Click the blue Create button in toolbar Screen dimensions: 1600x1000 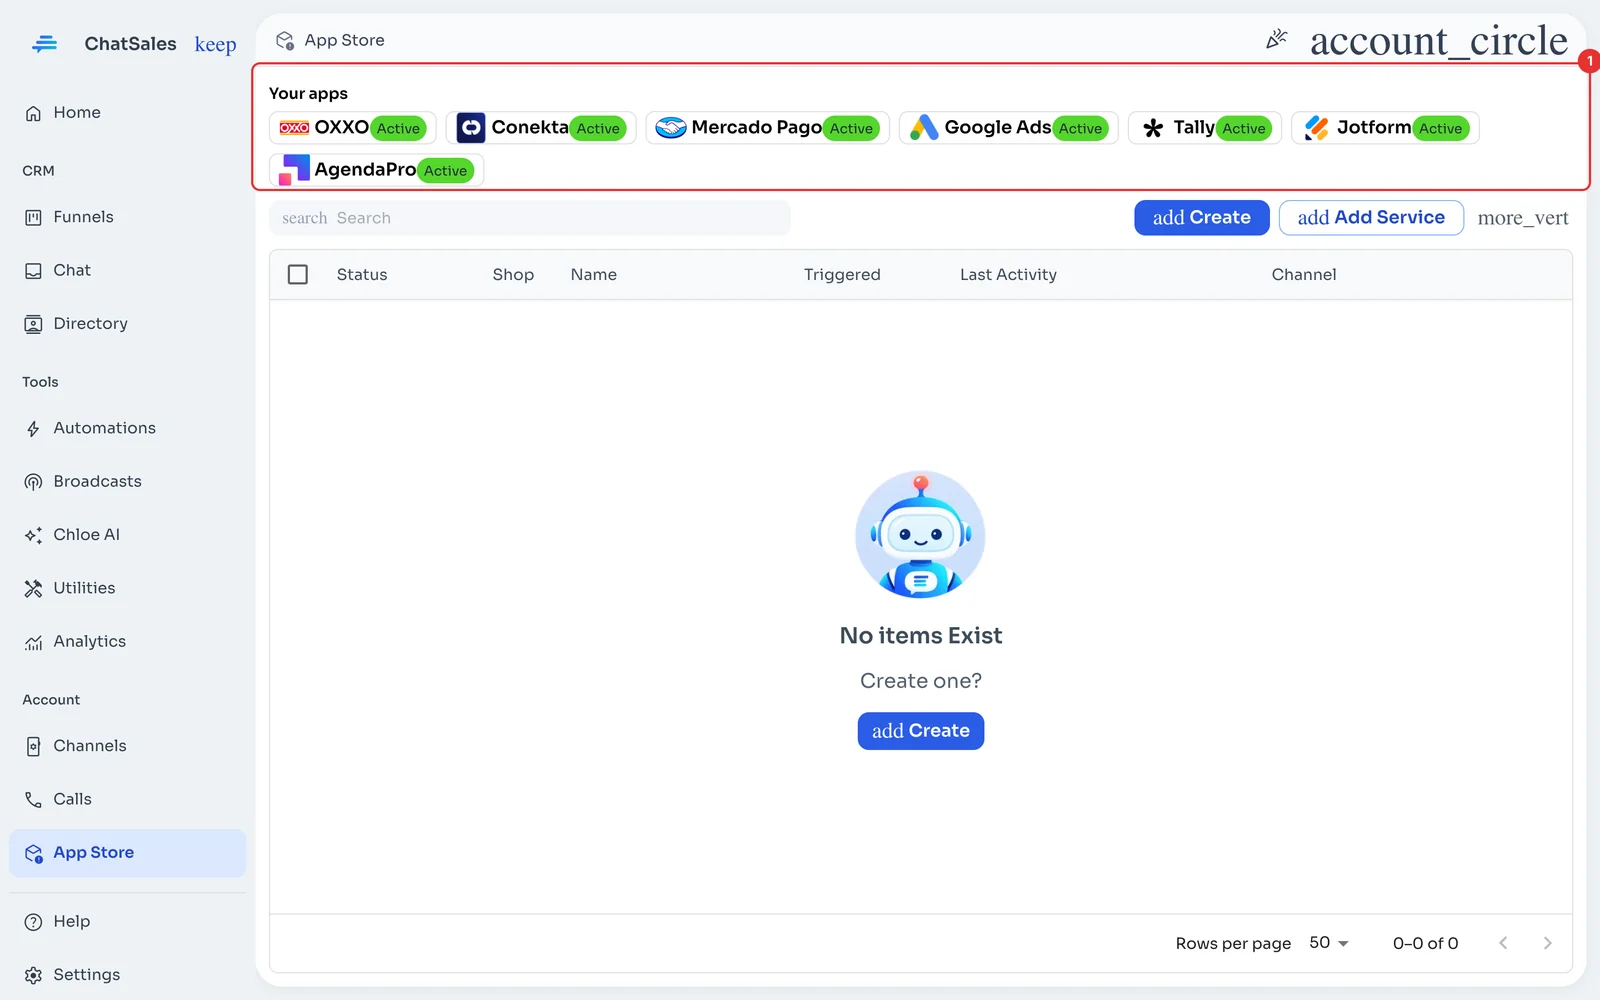(1201, 218)
